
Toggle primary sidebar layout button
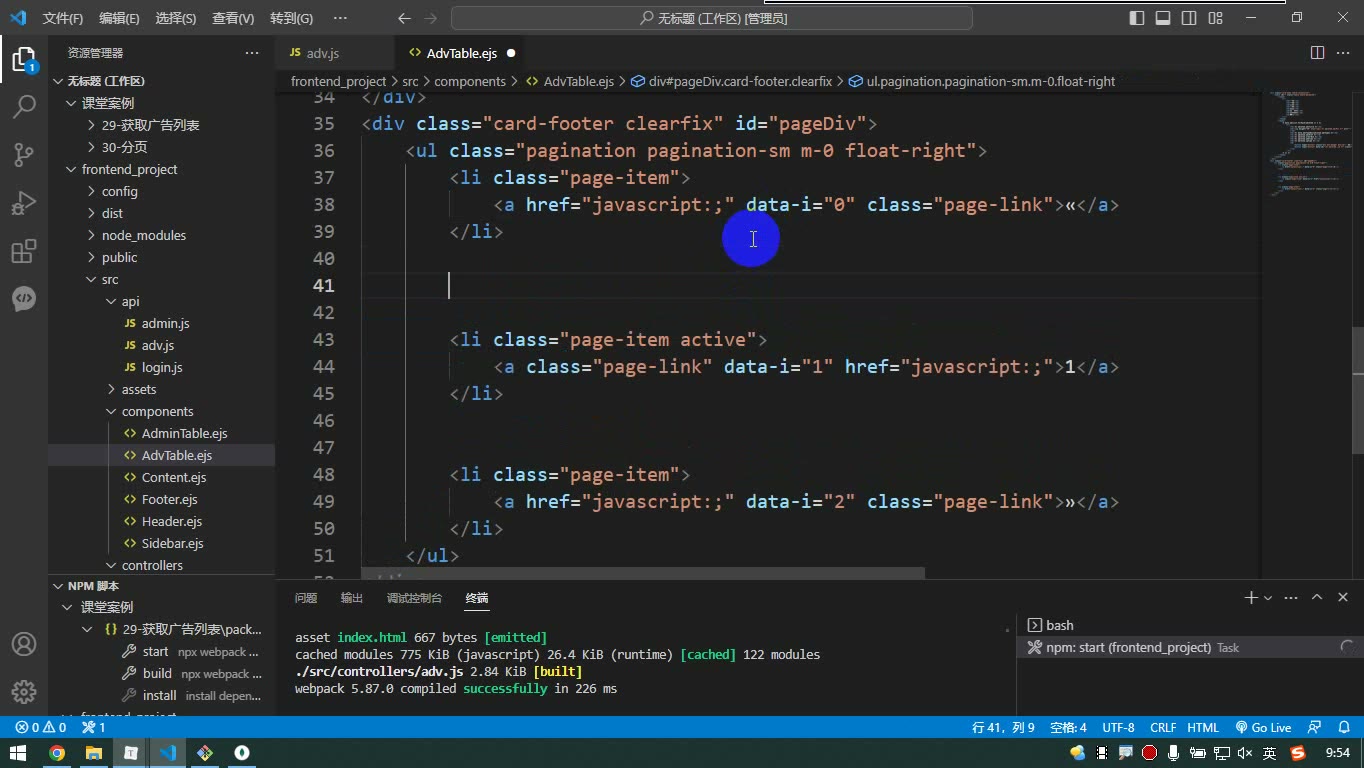tap(1137, 18)
